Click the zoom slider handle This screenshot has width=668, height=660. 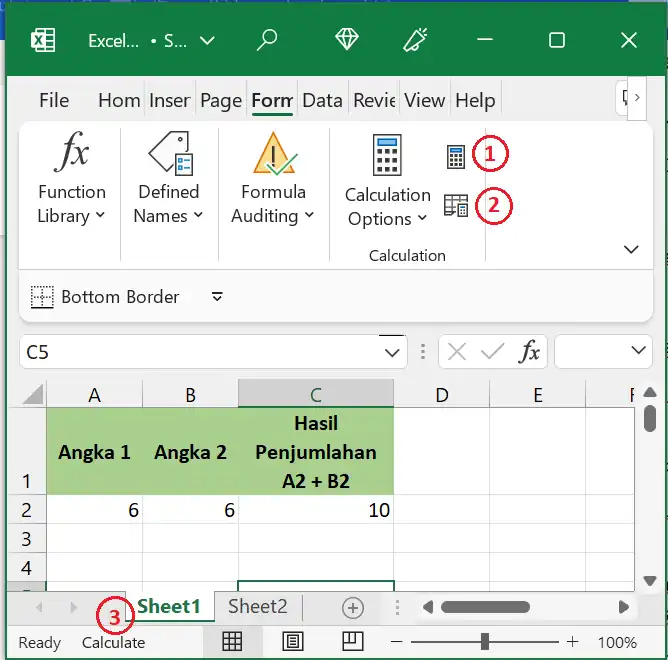click(x=485, y=641)
